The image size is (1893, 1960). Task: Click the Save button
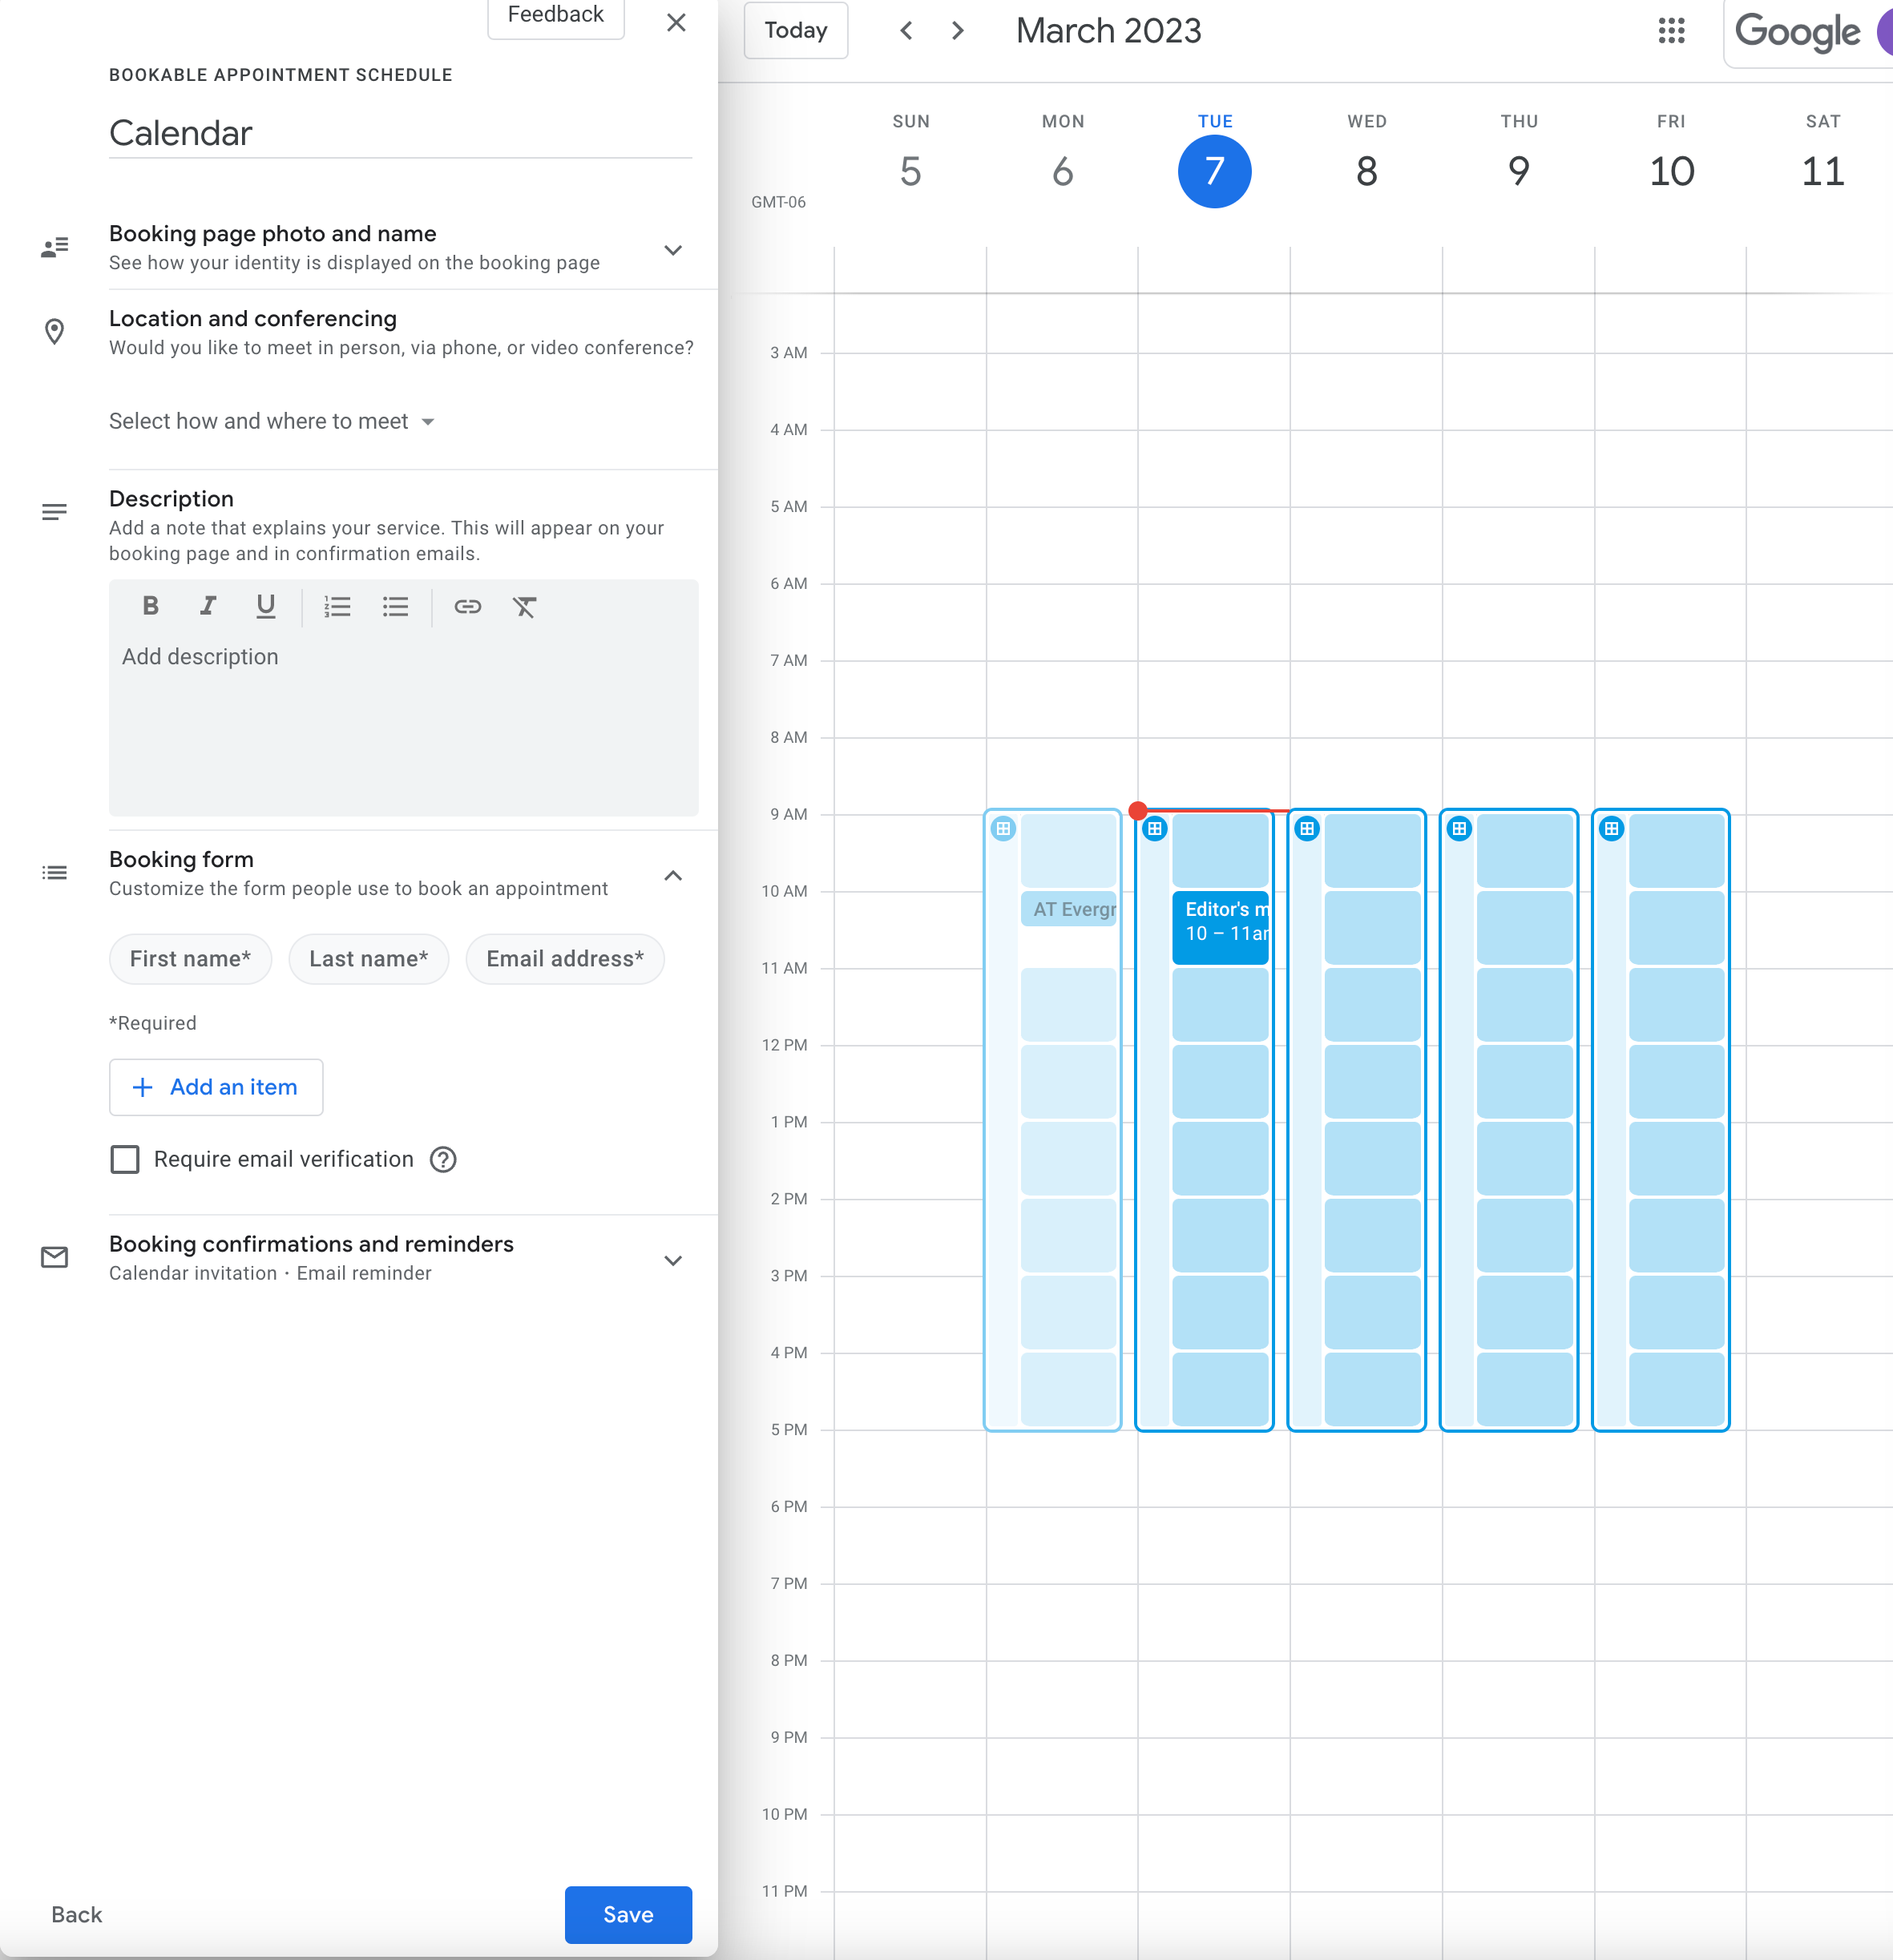coord(628,1914)
